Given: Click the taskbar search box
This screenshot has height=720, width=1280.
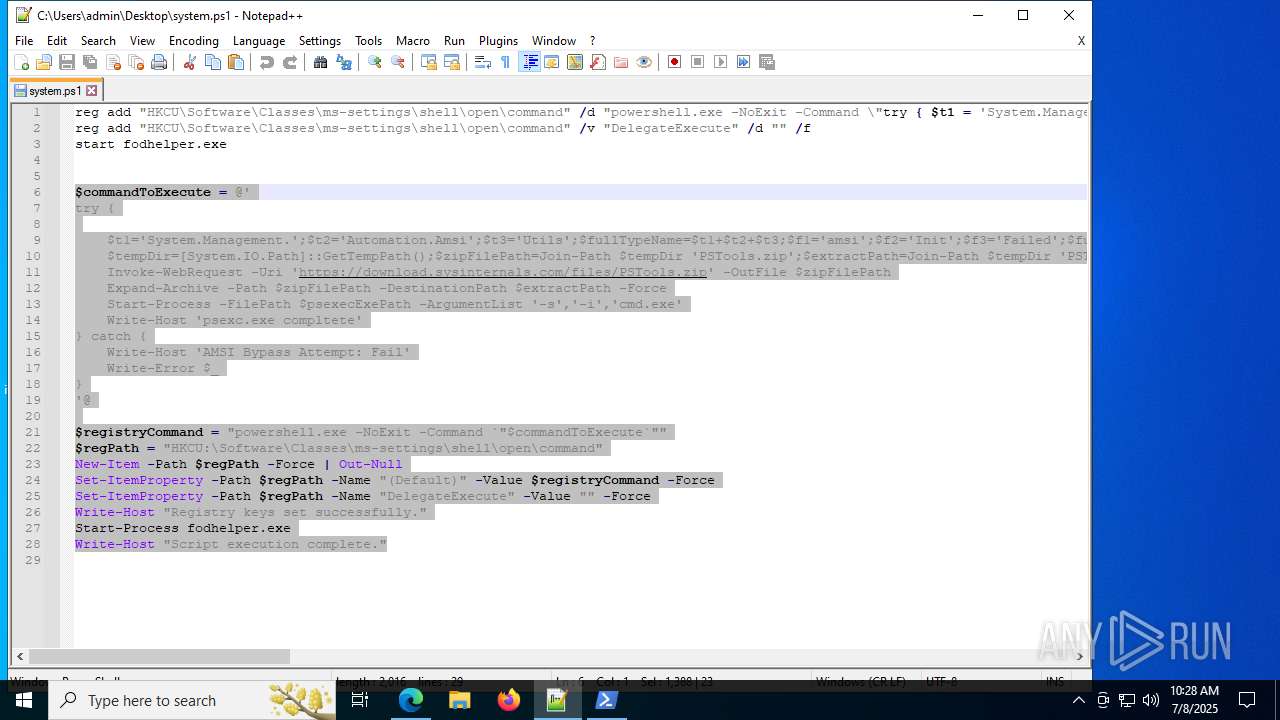Looking at the screenshot, I should [192, 700].
